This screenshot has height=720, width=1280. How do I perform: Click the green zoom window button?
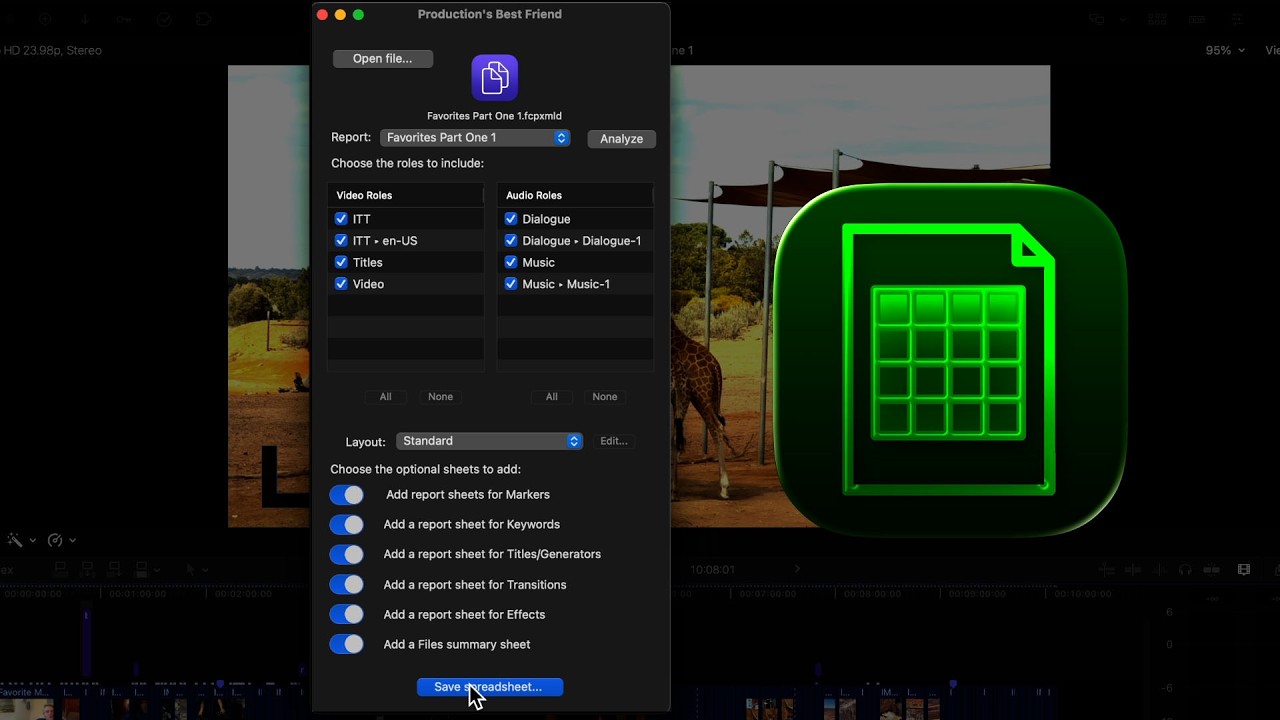(x=358, y=14)
